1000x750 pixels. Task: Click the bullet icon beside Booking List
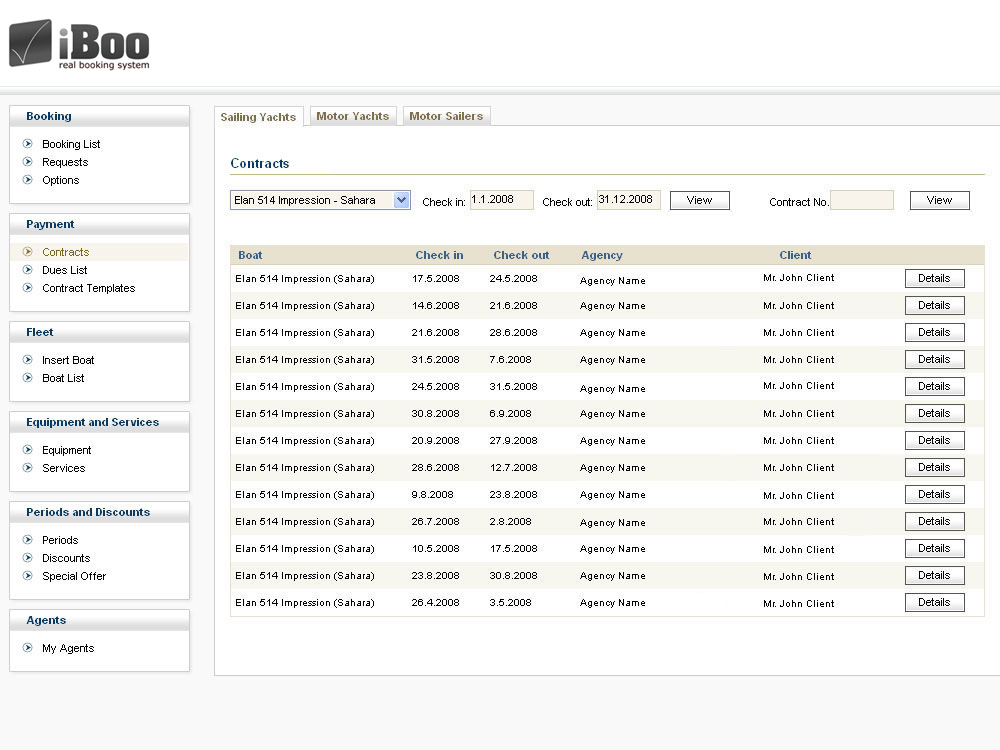tap(28, 144)
